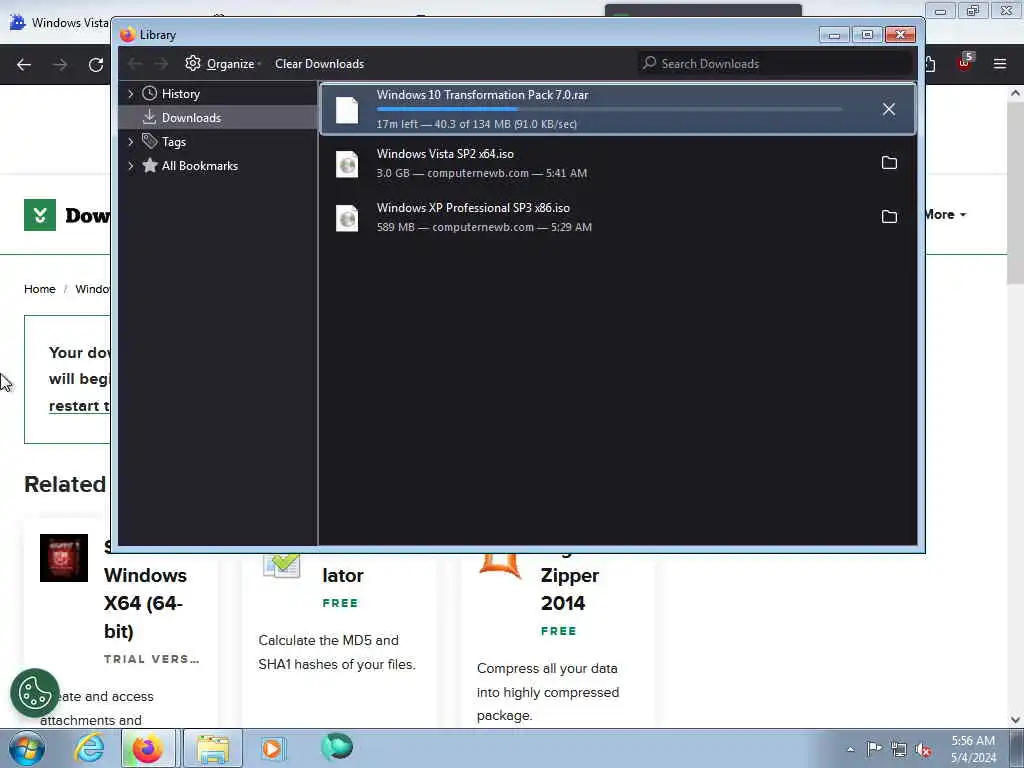Click the Transformation Pack rar file icon
The width and height of the screenshot is (1024, 768).
point(347,110)
